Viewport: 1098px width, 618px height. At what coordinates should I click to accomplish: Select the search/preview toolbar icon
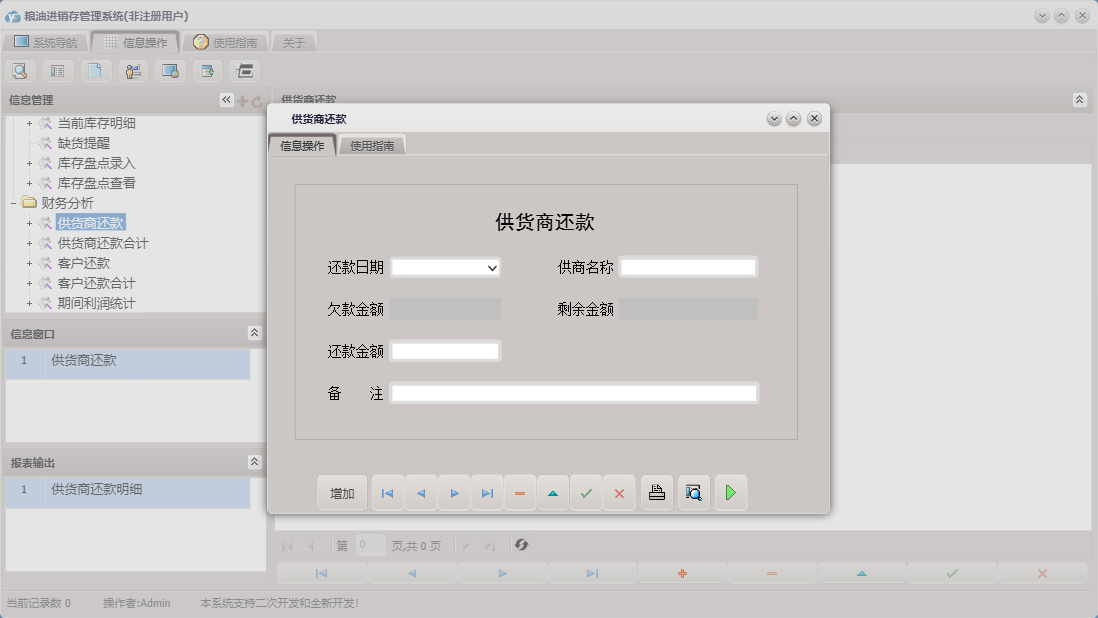(x=20, y=70)
